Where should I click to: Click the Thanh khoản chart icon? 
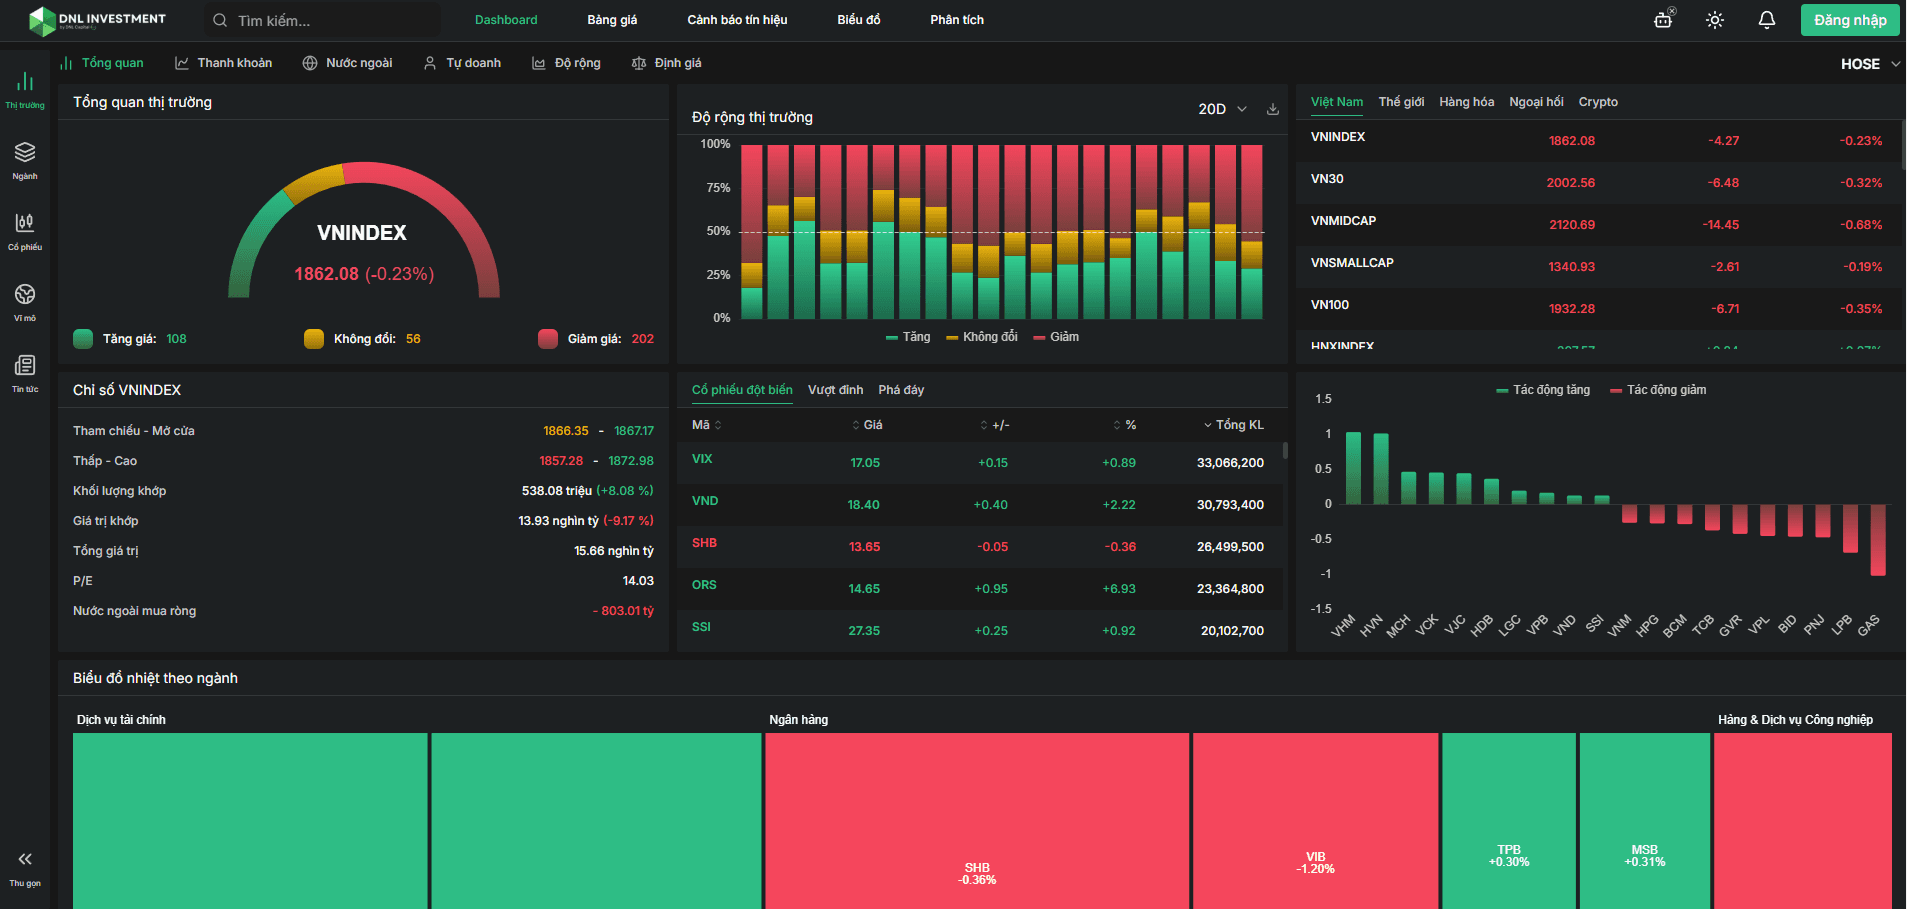(x=182, y=63)
